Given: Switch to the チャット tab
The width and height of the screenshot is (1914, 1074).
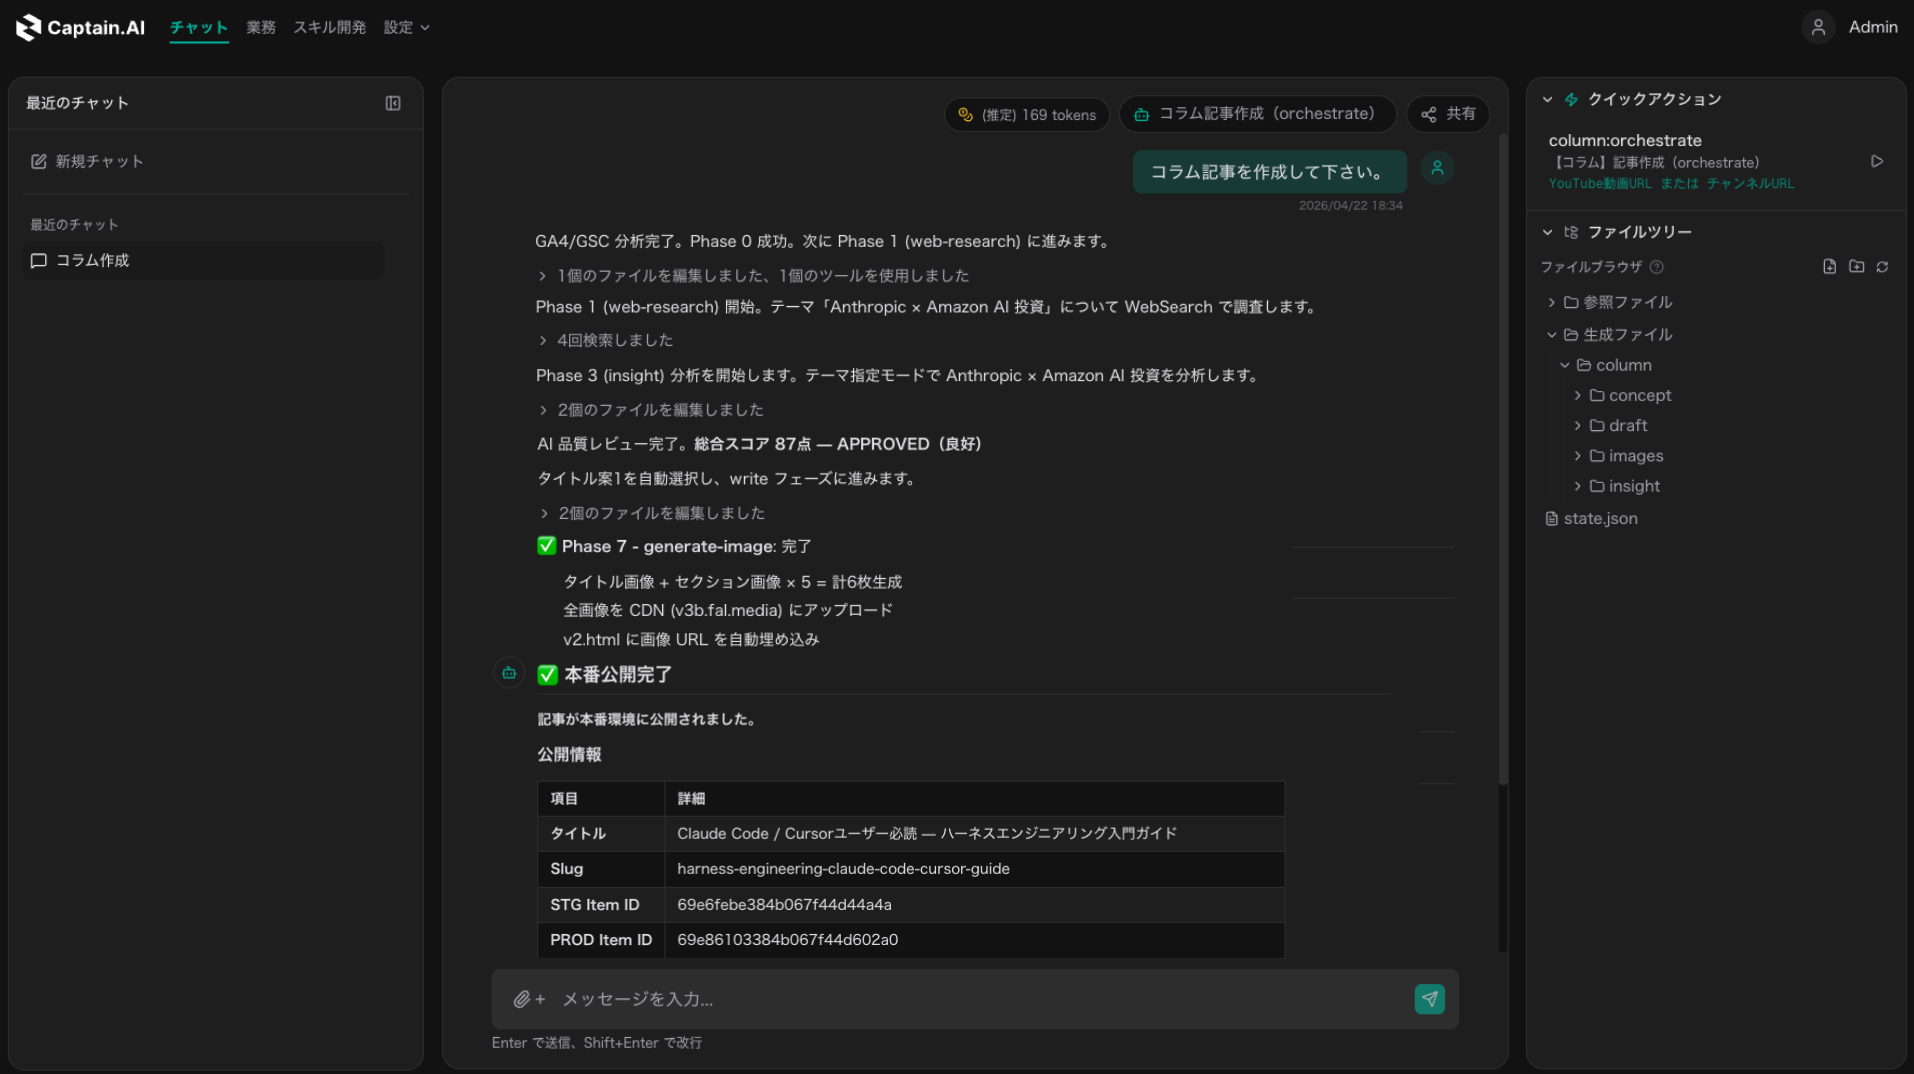Looking at the screenshot, I should [x=199, y=27].
